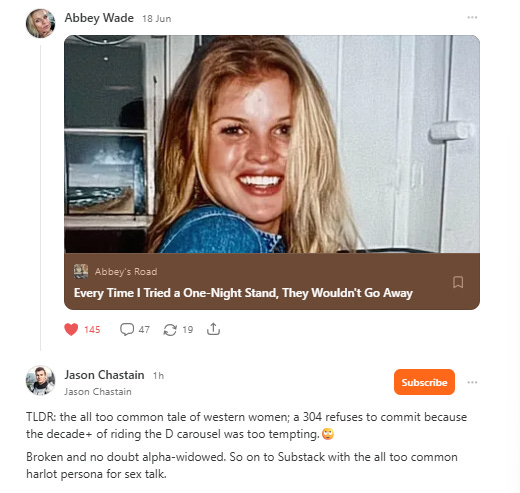
Task: Open the One-Night Stand article title
Action: pos(243,293)
